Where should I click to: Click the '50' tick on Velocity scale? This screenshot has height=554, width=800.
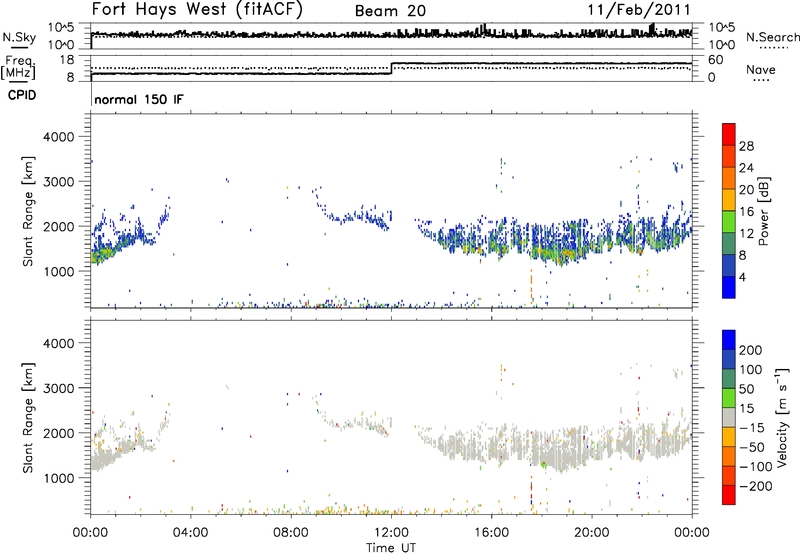[x=746, y=389]
